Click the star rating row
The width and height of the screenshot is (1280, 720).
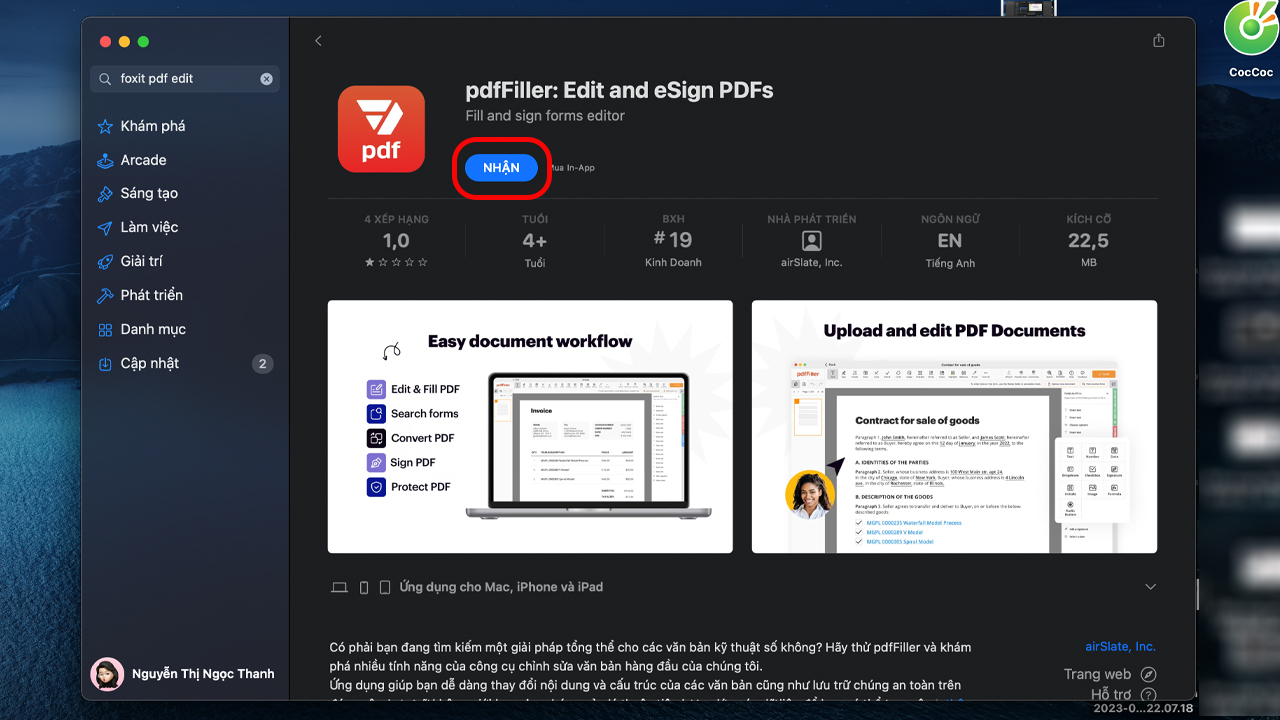coord(396,262)
